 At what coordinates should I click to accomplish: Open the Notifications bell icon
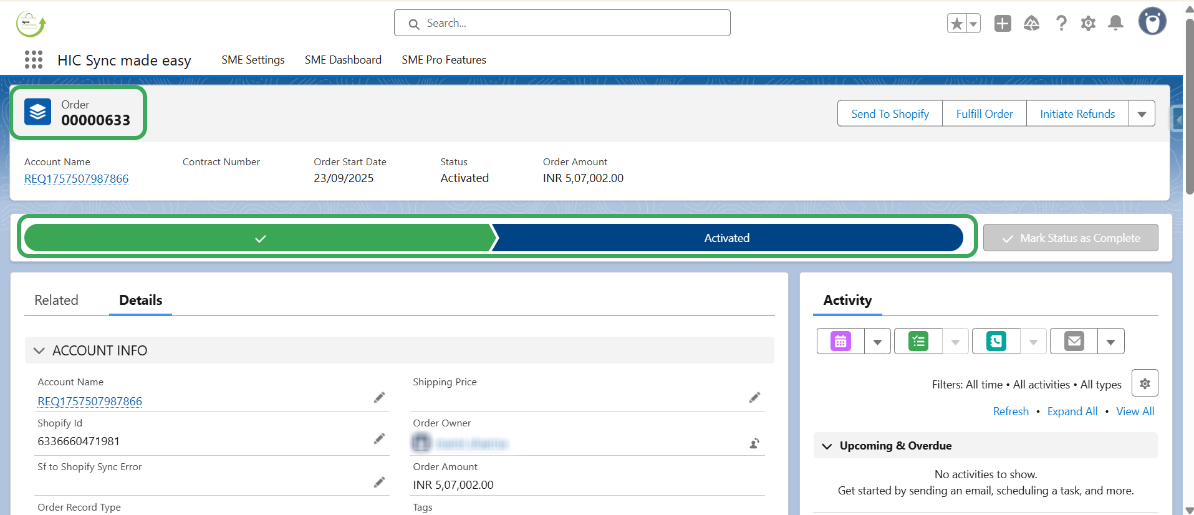[1116, 24]
